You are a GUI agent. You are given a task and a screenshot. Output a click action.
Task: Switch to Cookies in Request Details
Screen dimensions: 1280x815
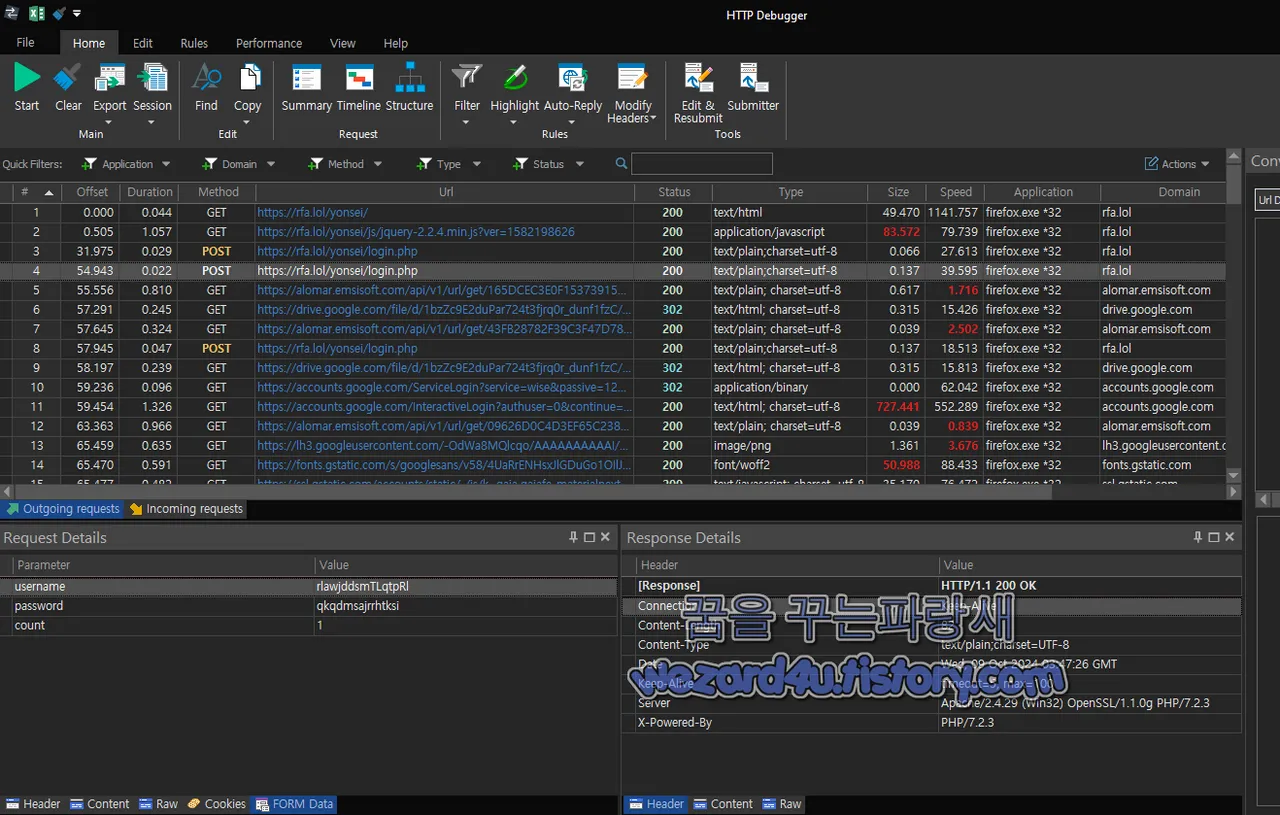click(217, 803)
